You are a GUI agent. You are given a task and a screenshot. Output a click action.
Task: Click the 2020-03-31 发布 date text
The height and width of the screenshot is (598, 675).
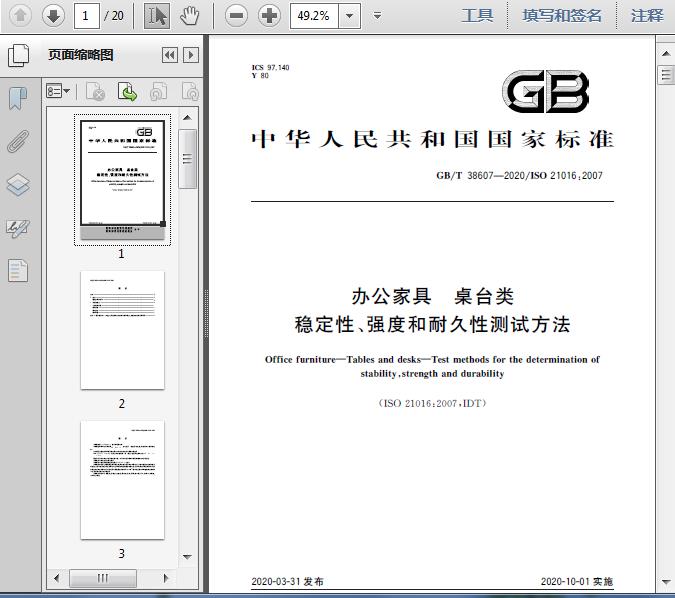(287, 582)
